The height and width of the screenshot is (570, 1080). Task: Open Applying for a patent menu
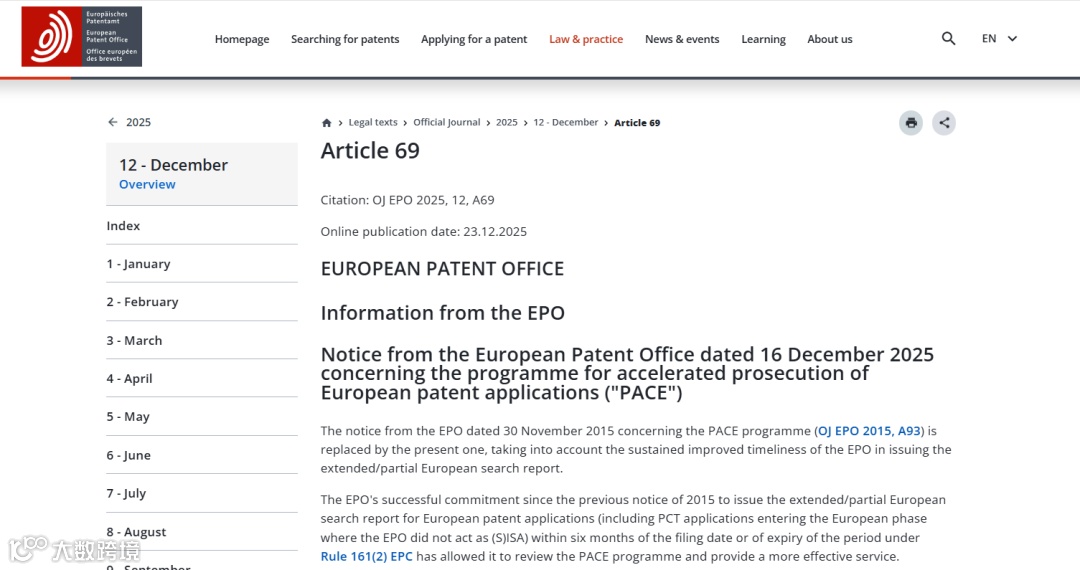[474, 39]
